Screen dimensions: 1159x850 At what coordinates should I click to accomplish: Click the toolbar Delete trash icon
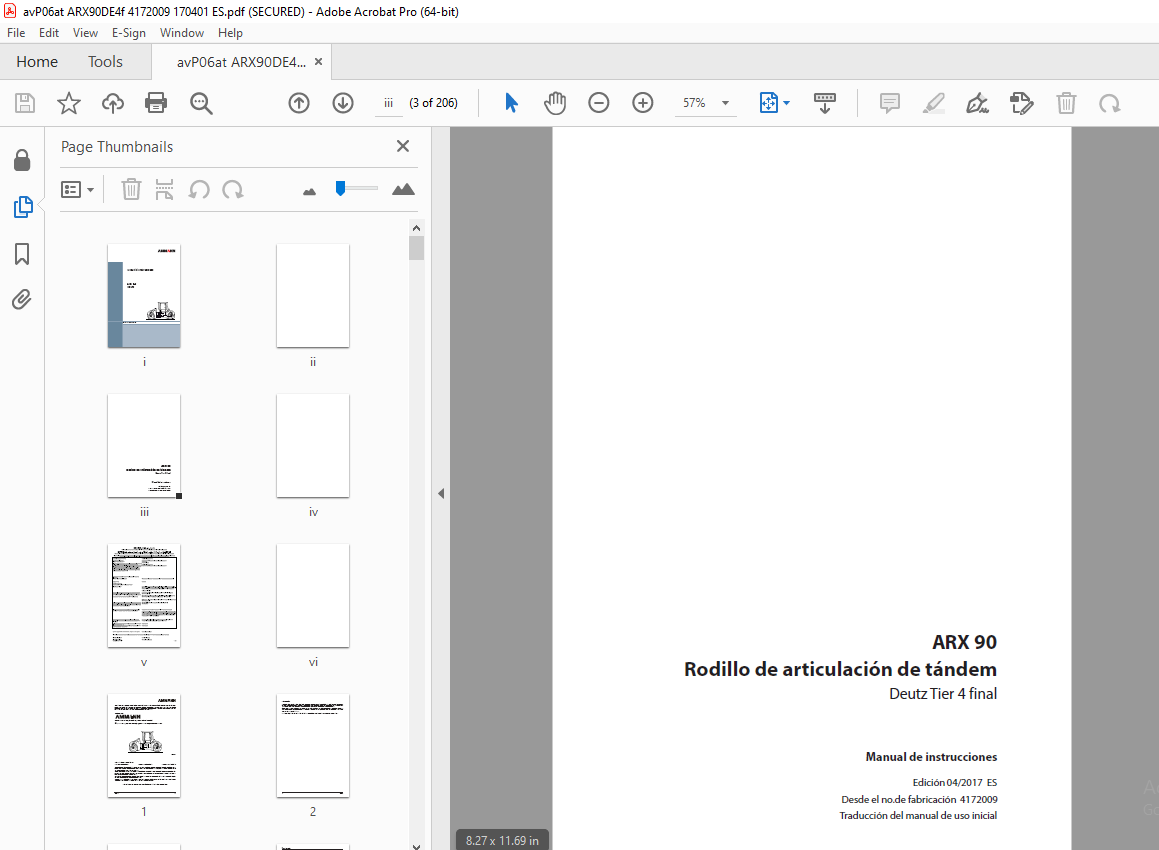(1066, 103)
